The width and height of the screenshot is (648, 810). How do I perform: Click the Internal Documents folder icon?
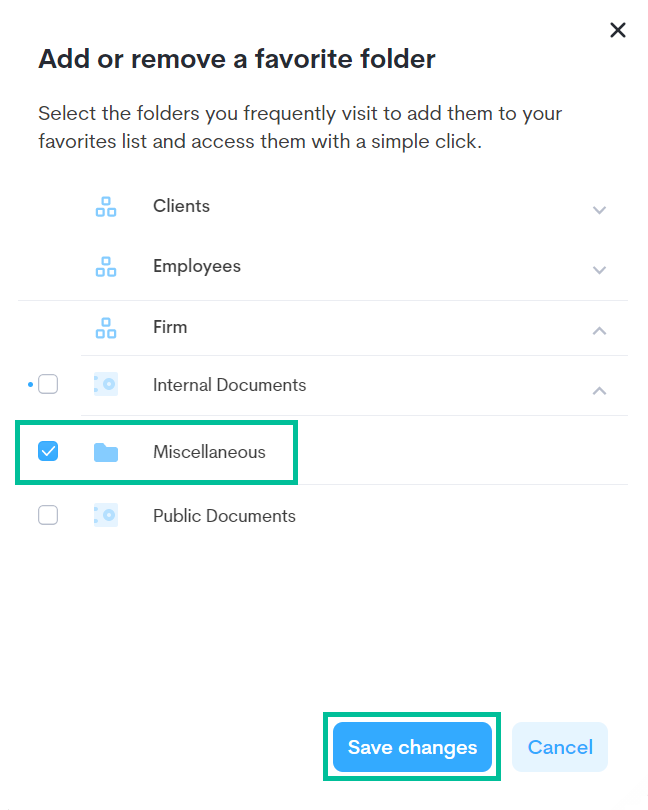coord(106,385)
